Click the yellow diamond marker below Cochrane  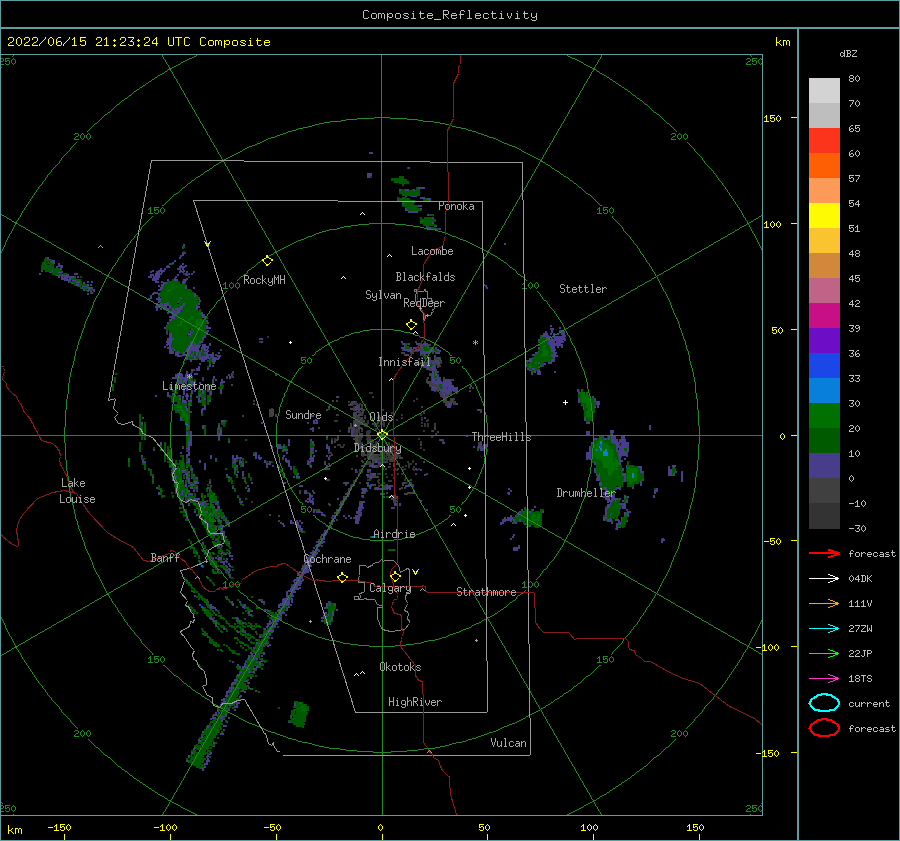(342, 577)
